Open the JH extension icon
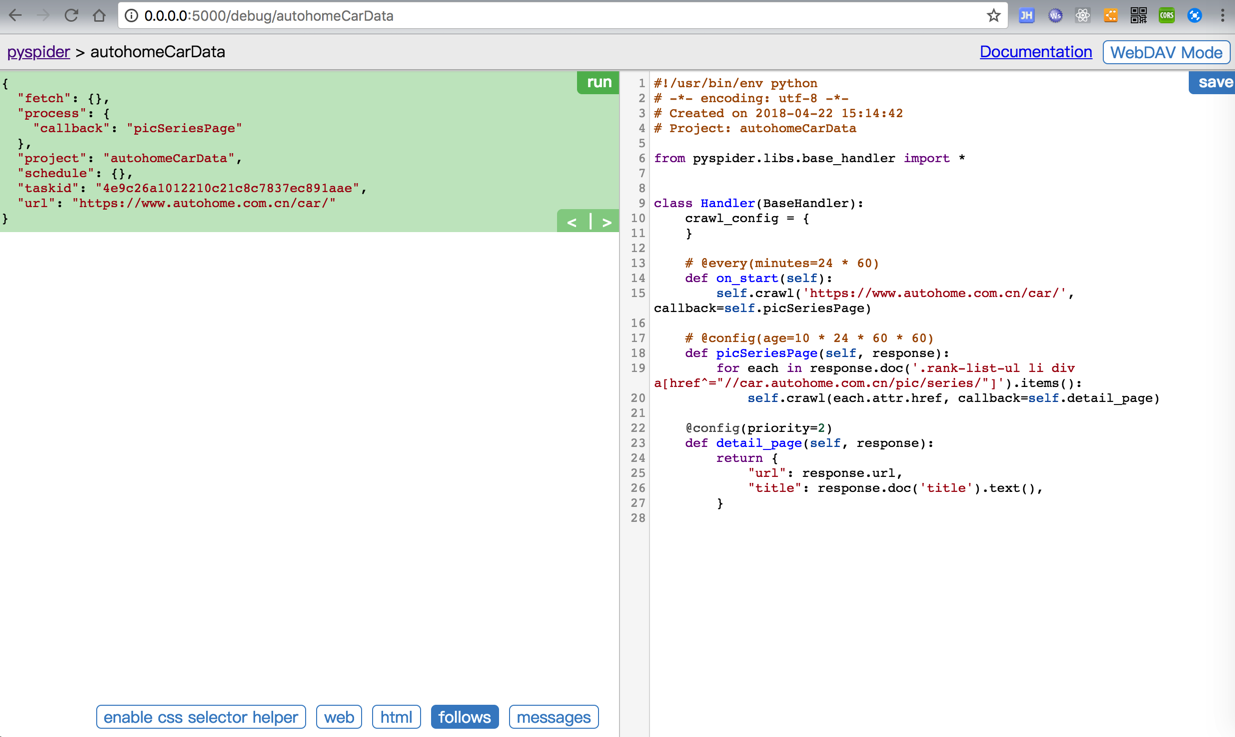1235x737 pixels. (x=1026, y=15)
